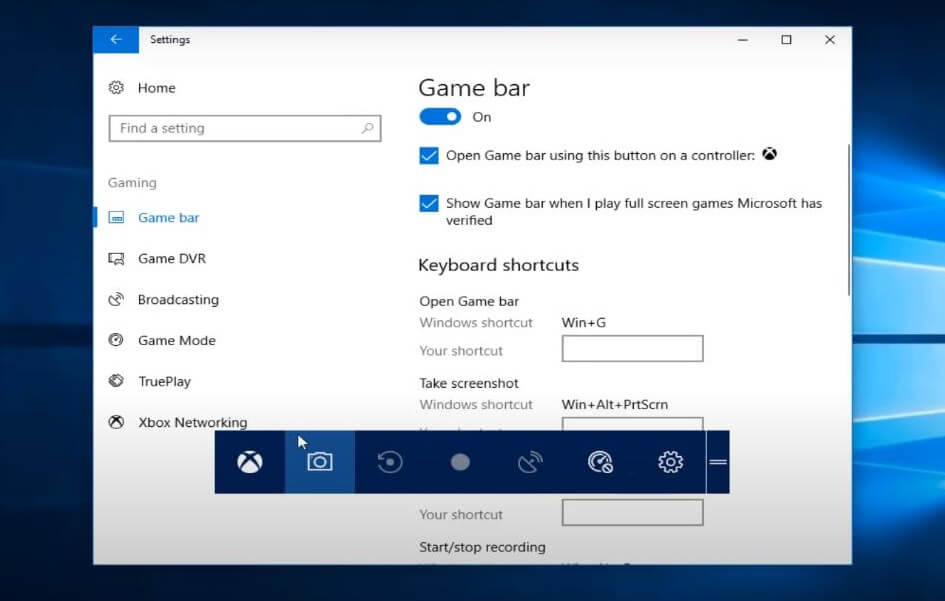Image resolution: width=945 pixels, height=601 pixels.
Task: Go to Settings Home
Action: tap(156, 88)
